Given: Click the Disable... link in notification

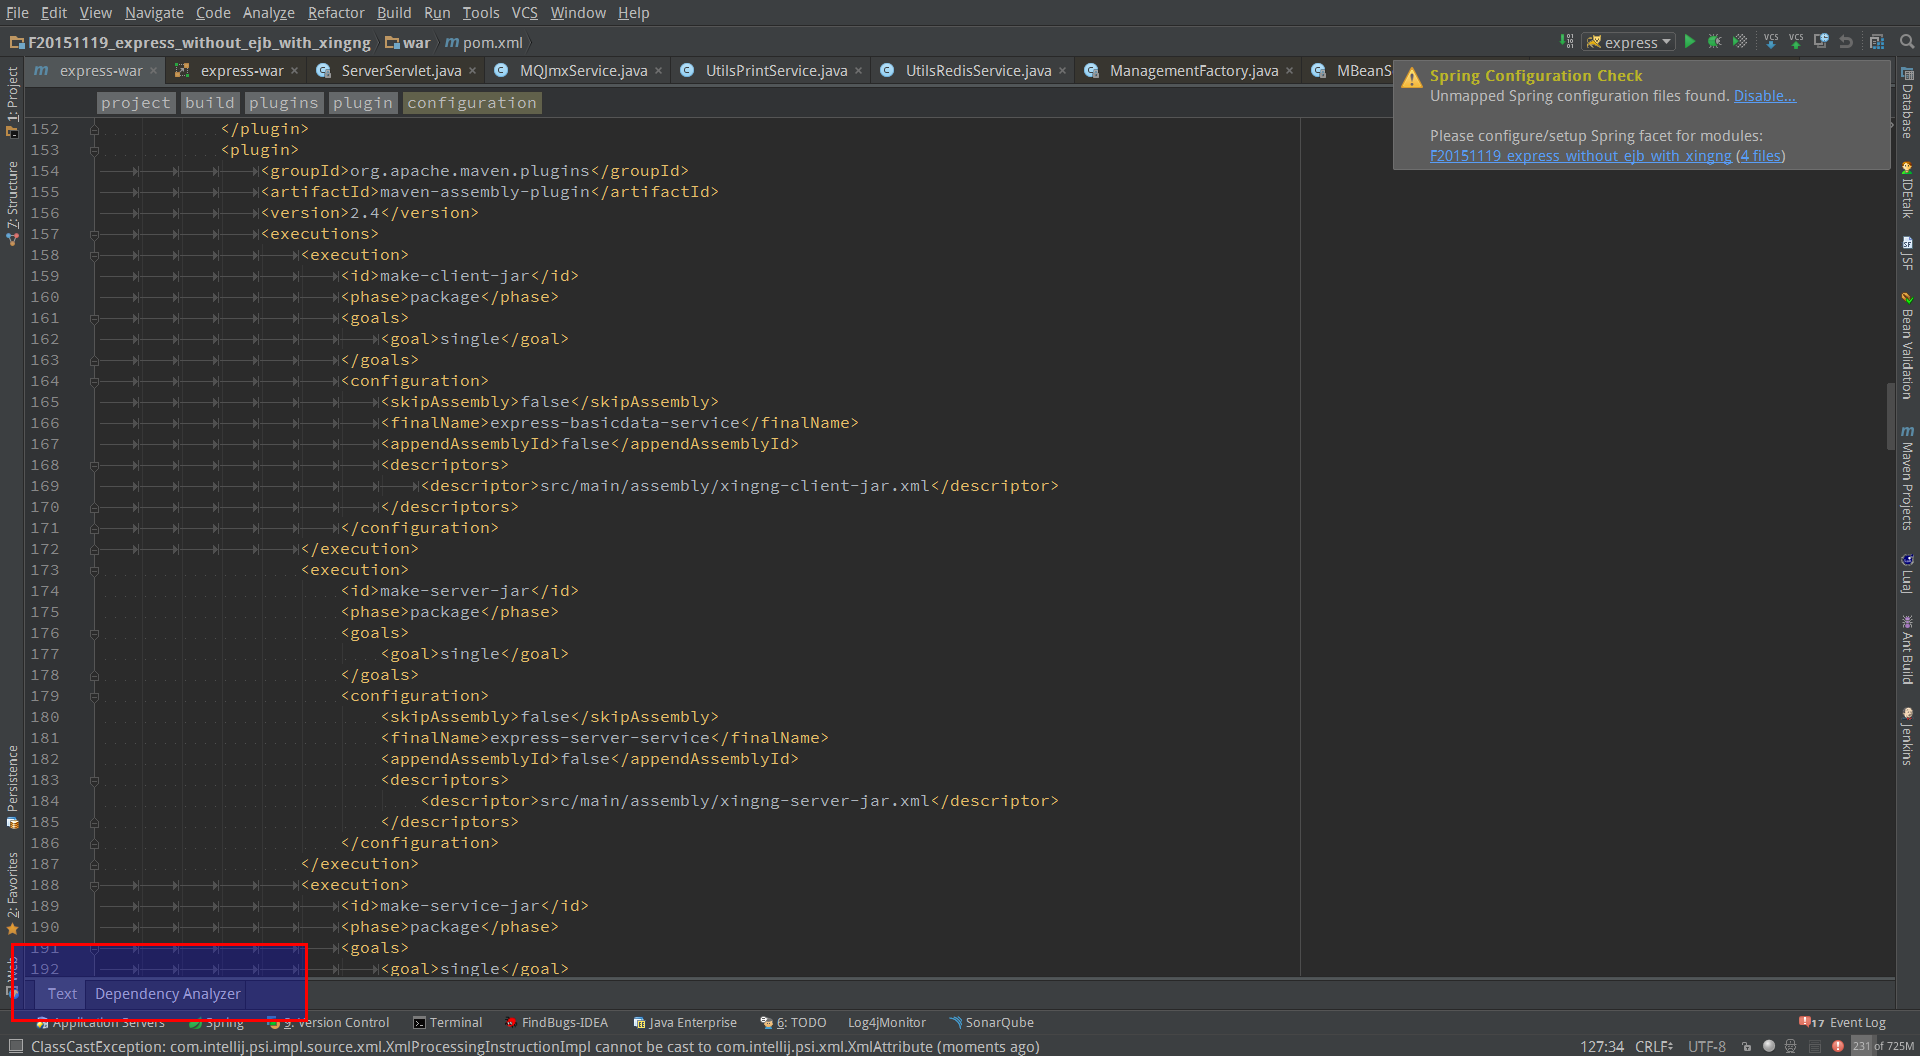Looking at the screenshot, I should [x=1764, y=96].
